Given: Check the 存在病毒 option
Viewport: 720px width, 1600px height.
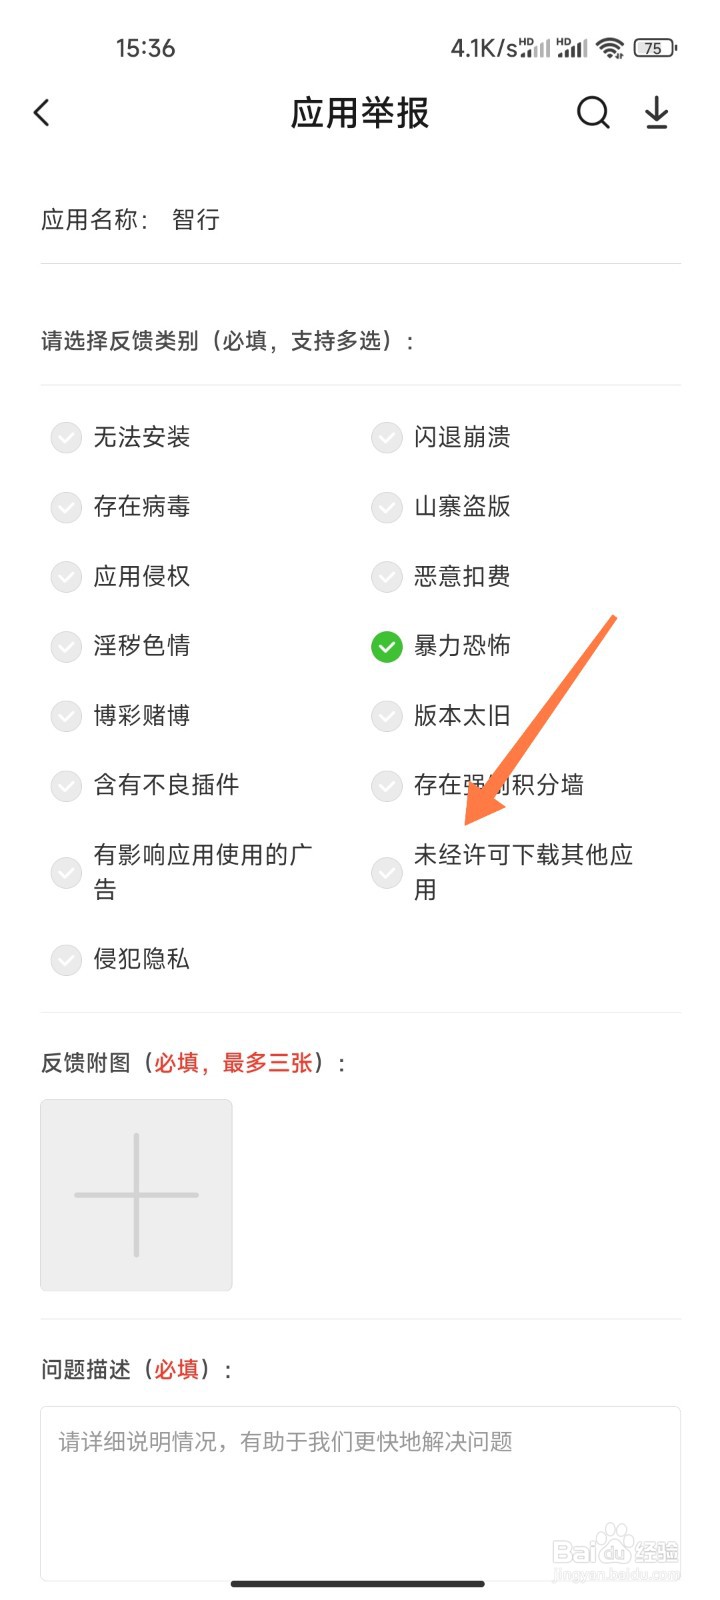Looking at the screenshot, I should coord(66,507).
